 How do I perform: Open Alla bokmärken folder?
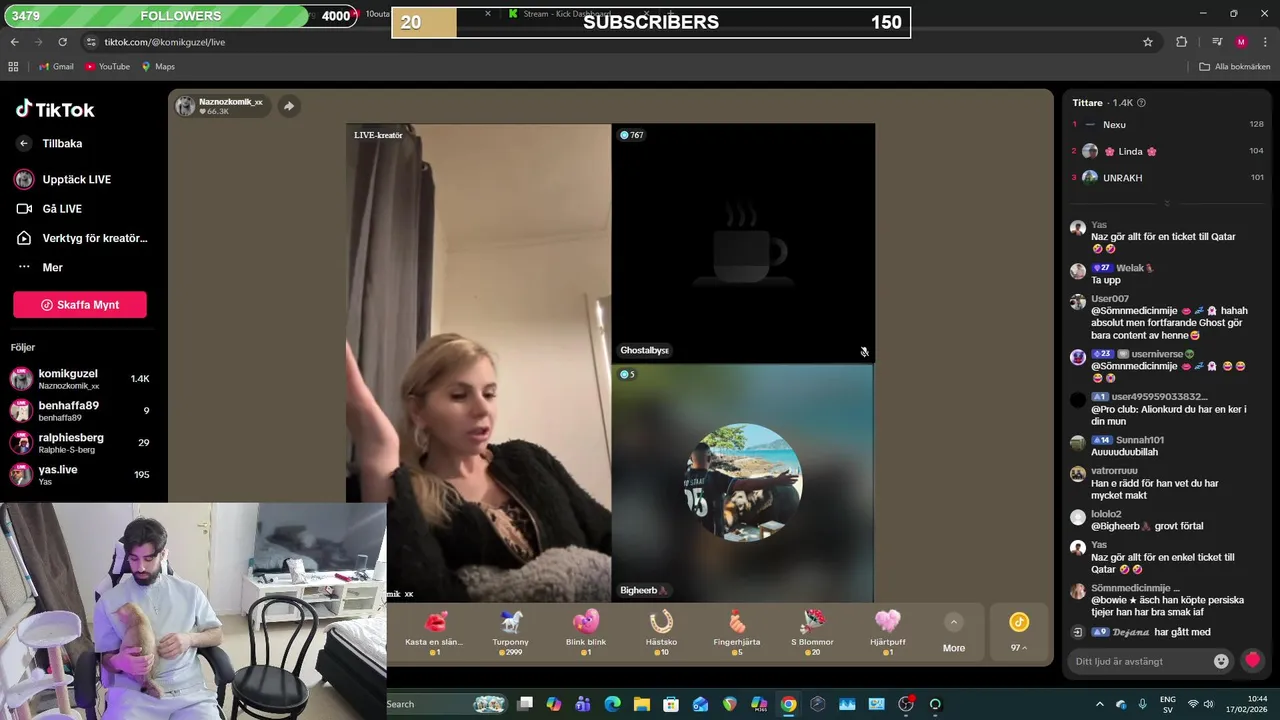tap(1234, 66)
